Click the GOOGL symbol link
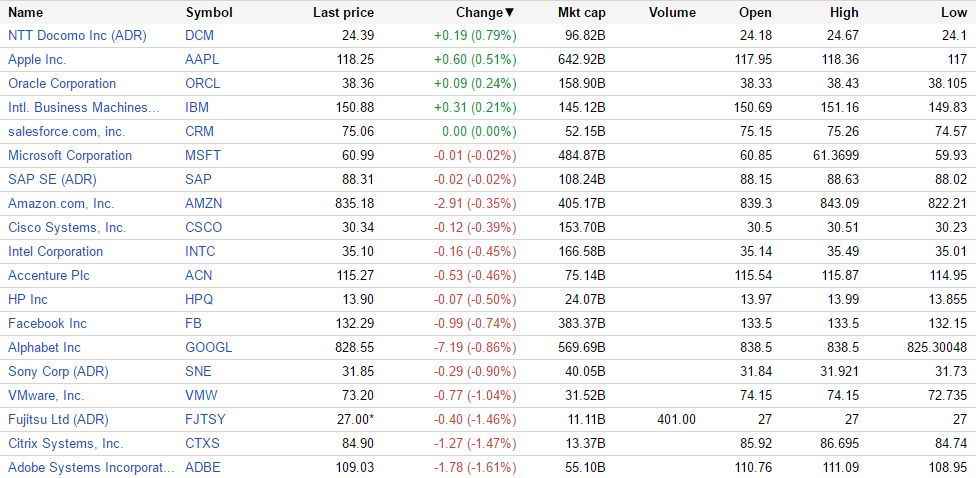 coord(208,347)
